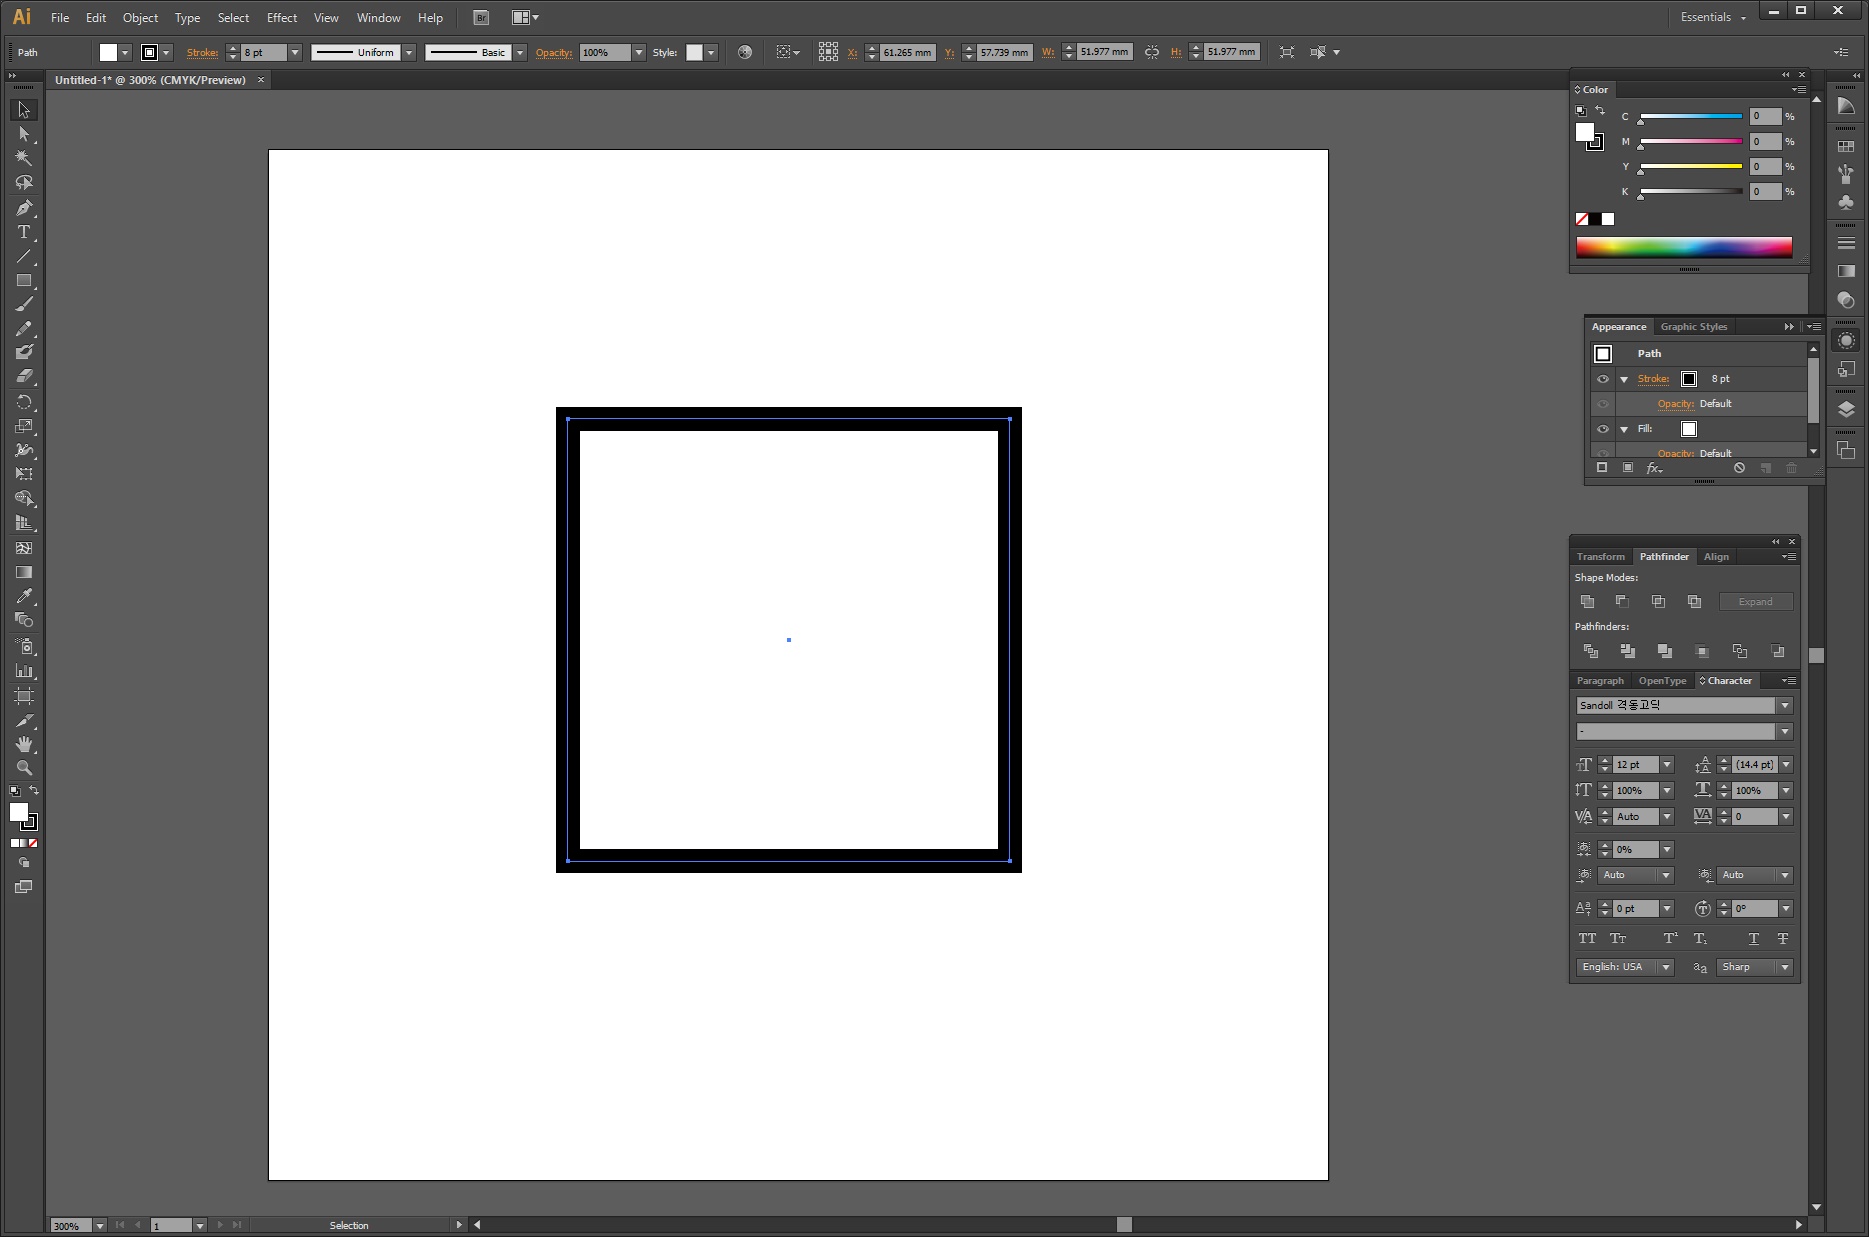Open Essentials workspace switcher

[1713, 17]
